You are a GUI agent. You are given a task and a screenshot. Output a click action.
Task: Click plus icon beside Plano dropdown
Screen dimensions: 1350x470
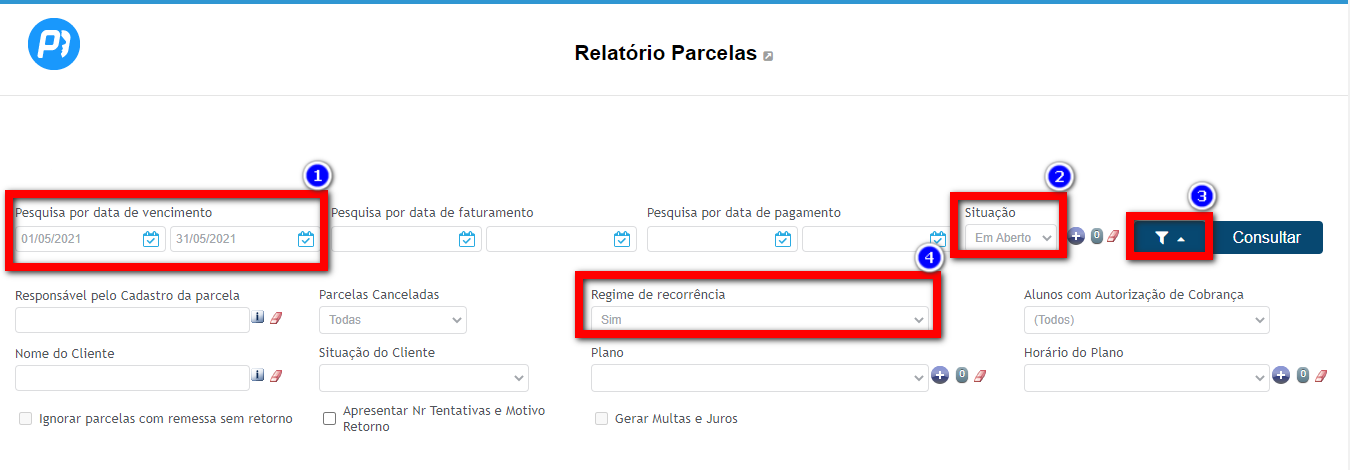click(940, 376)
